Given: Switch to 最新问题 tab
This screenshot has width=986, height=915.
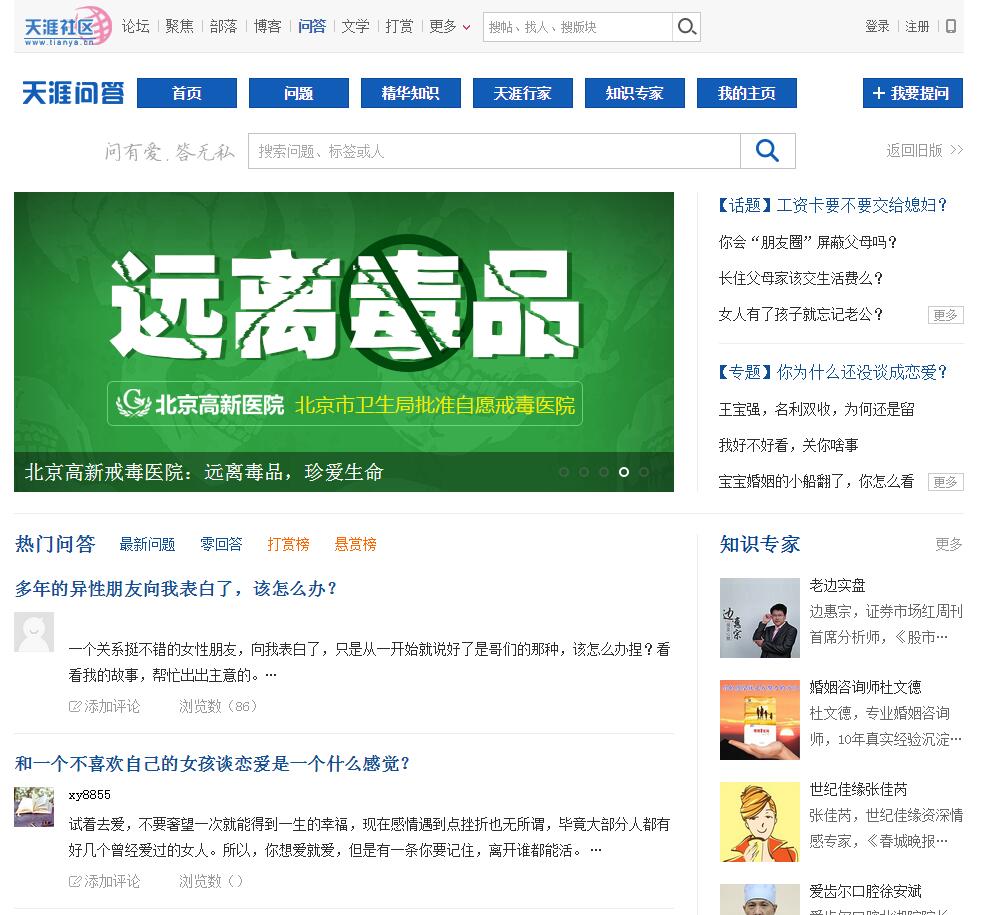Looking at the screenshot, I should [x=147, y=544].
